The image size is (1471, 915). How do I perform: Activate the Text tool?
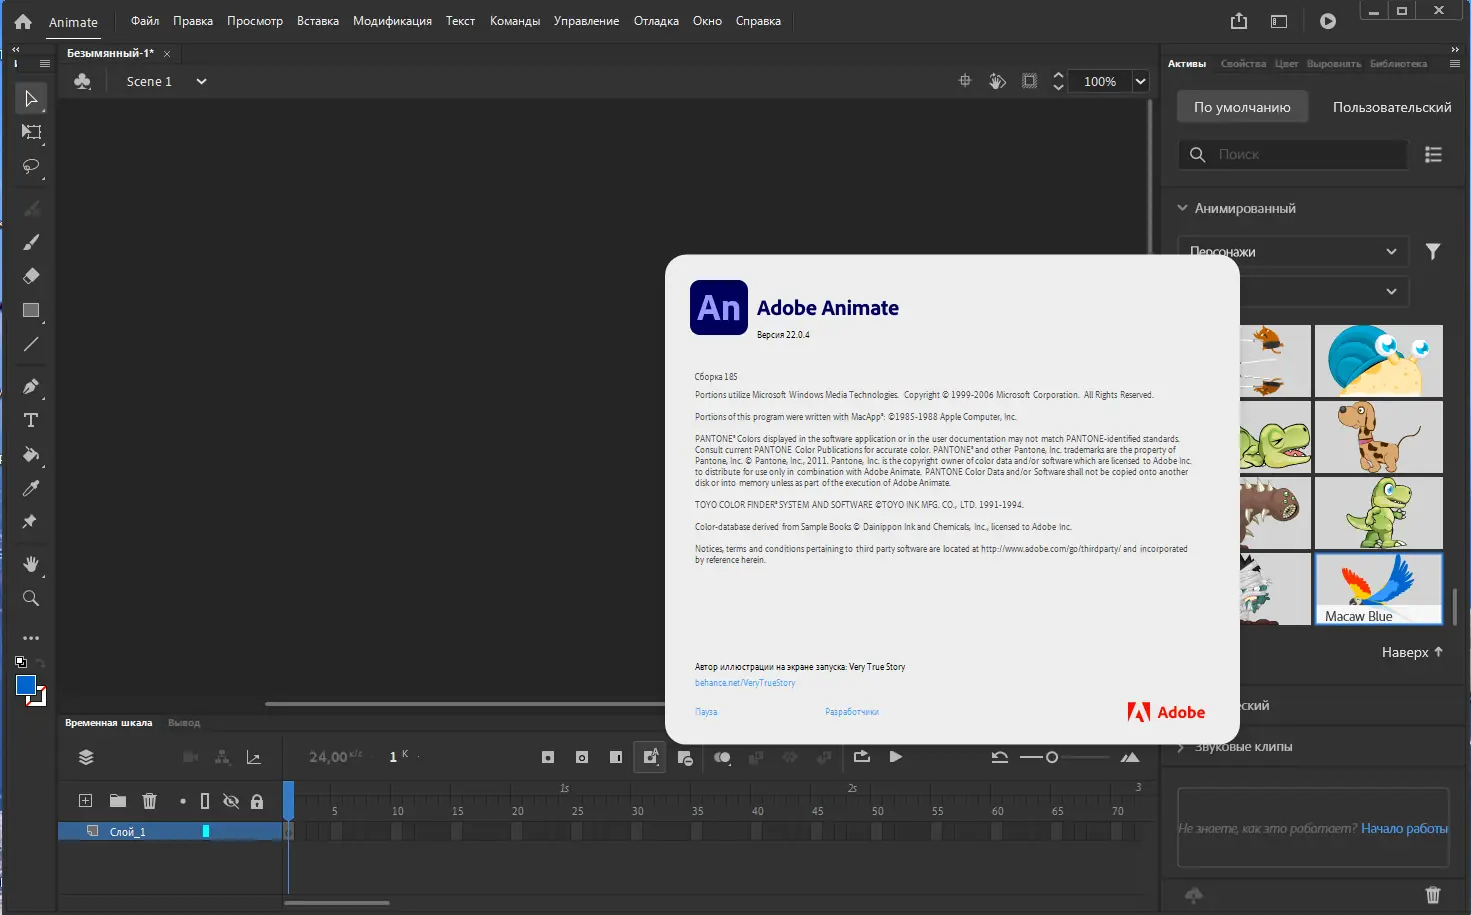point(30,420)
